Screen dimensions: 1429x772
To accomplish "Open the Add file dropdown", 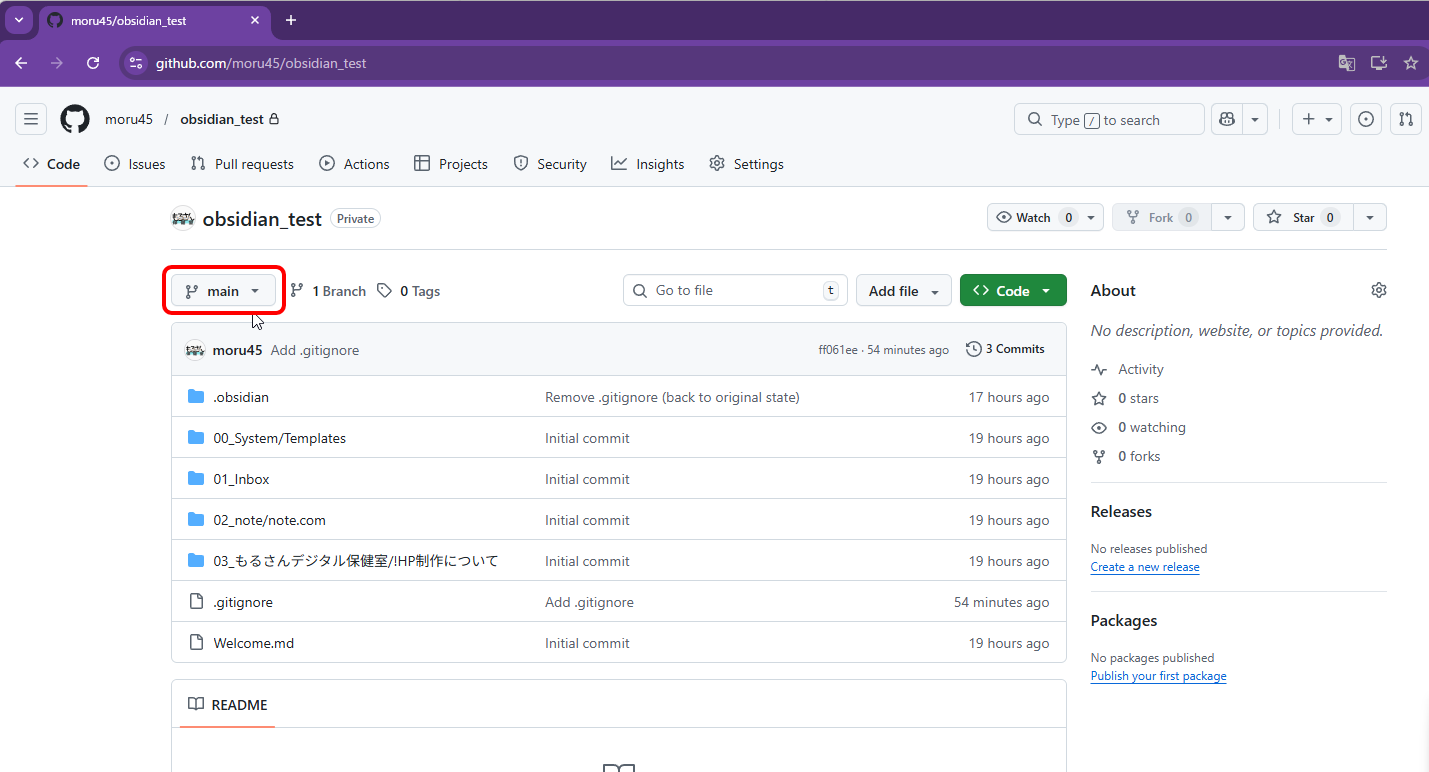I will coord(904,291).
